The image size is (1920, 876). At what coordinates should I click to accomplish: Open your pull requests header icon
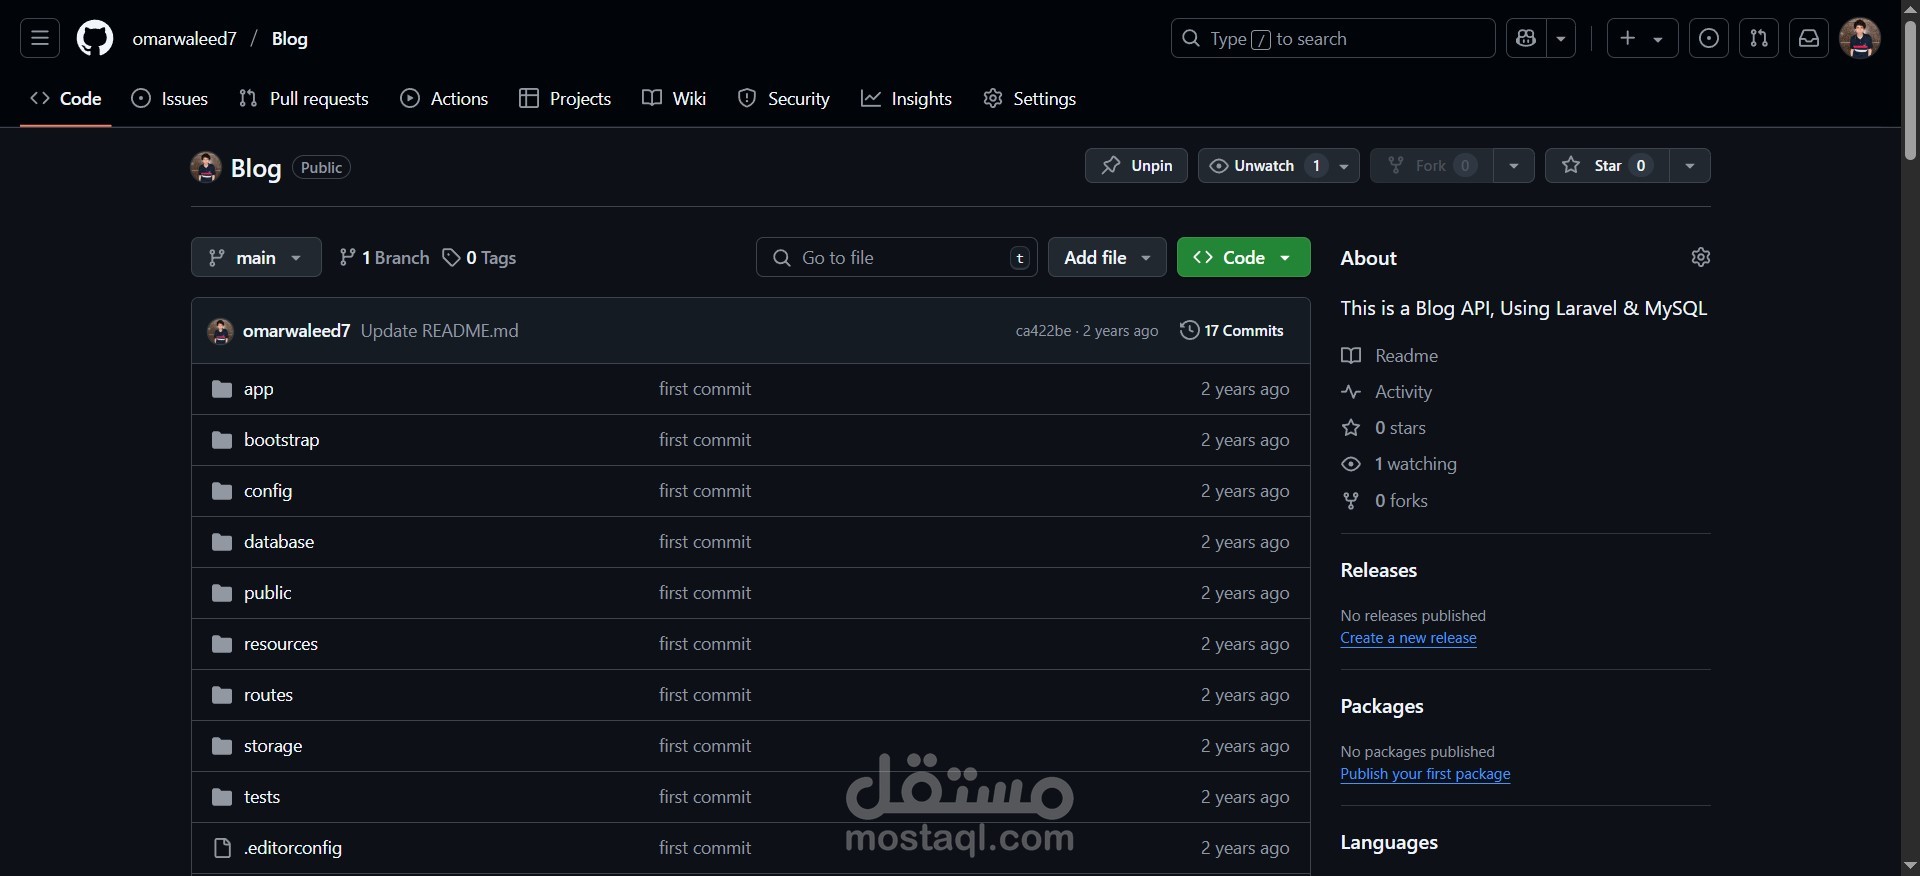pyautogui.click(x=1759, y=39)
